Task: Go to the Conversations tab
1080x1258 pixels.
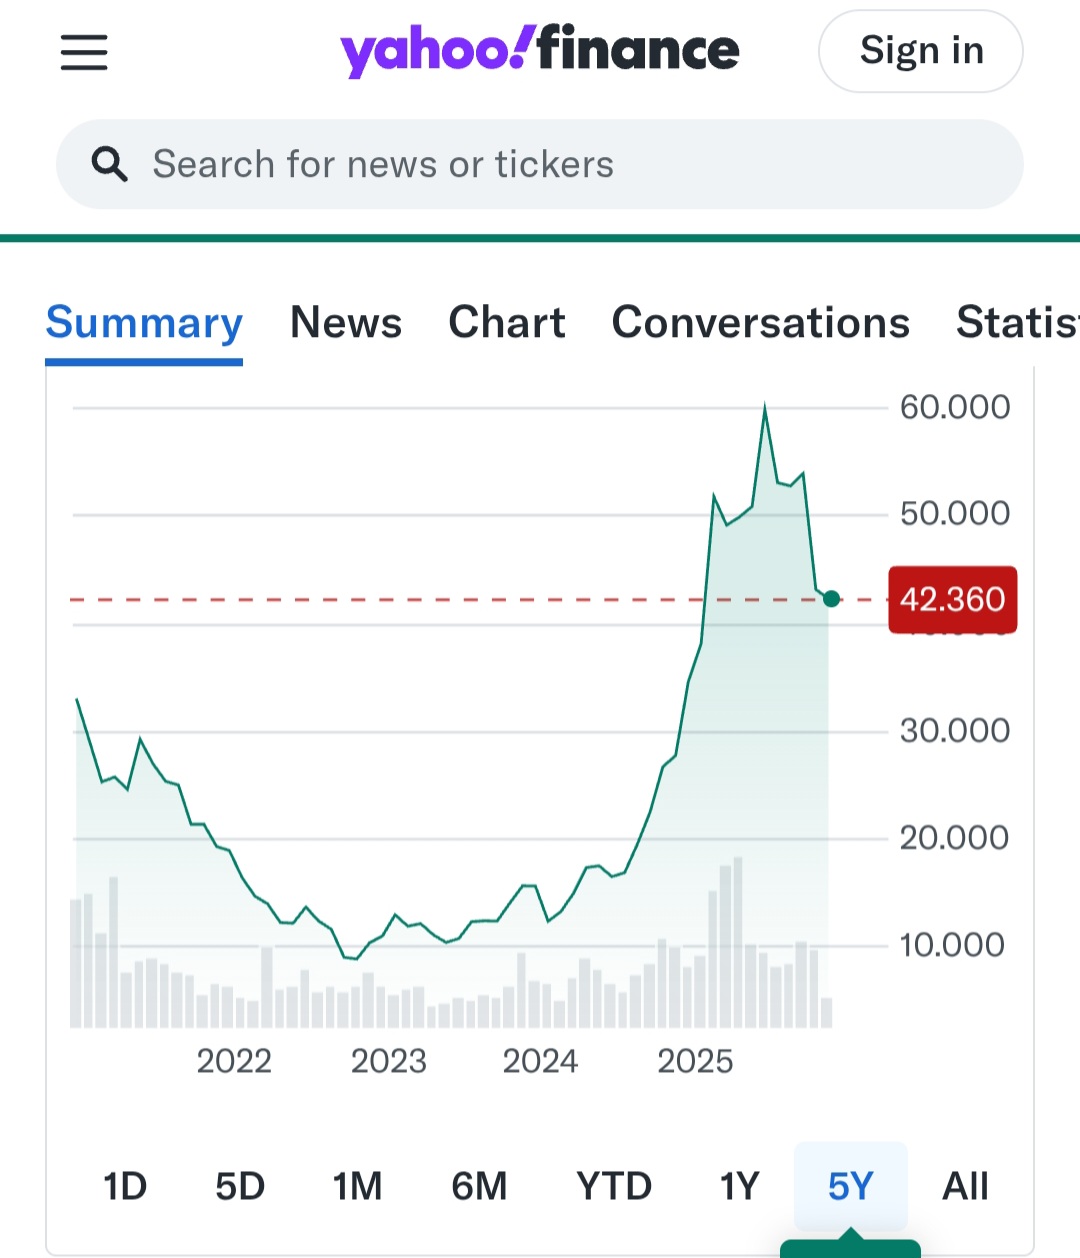Action: 760,323
